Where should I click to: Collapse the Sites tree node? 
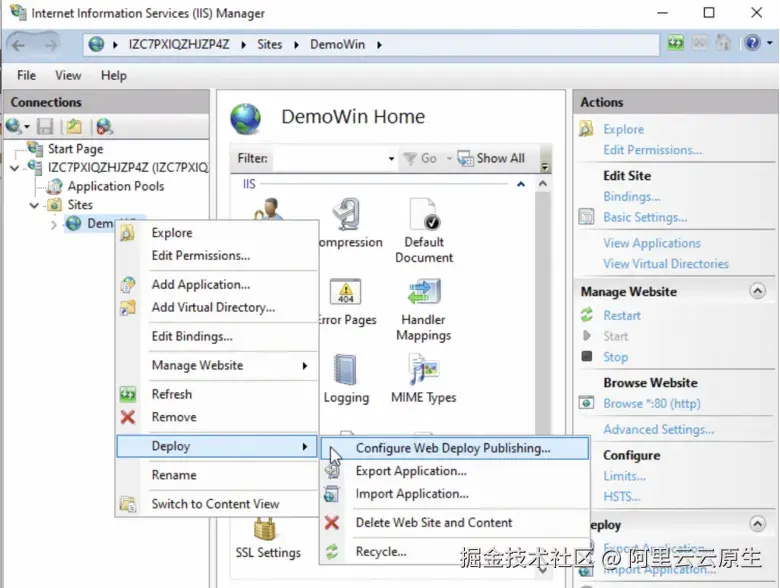coord(34,205)
